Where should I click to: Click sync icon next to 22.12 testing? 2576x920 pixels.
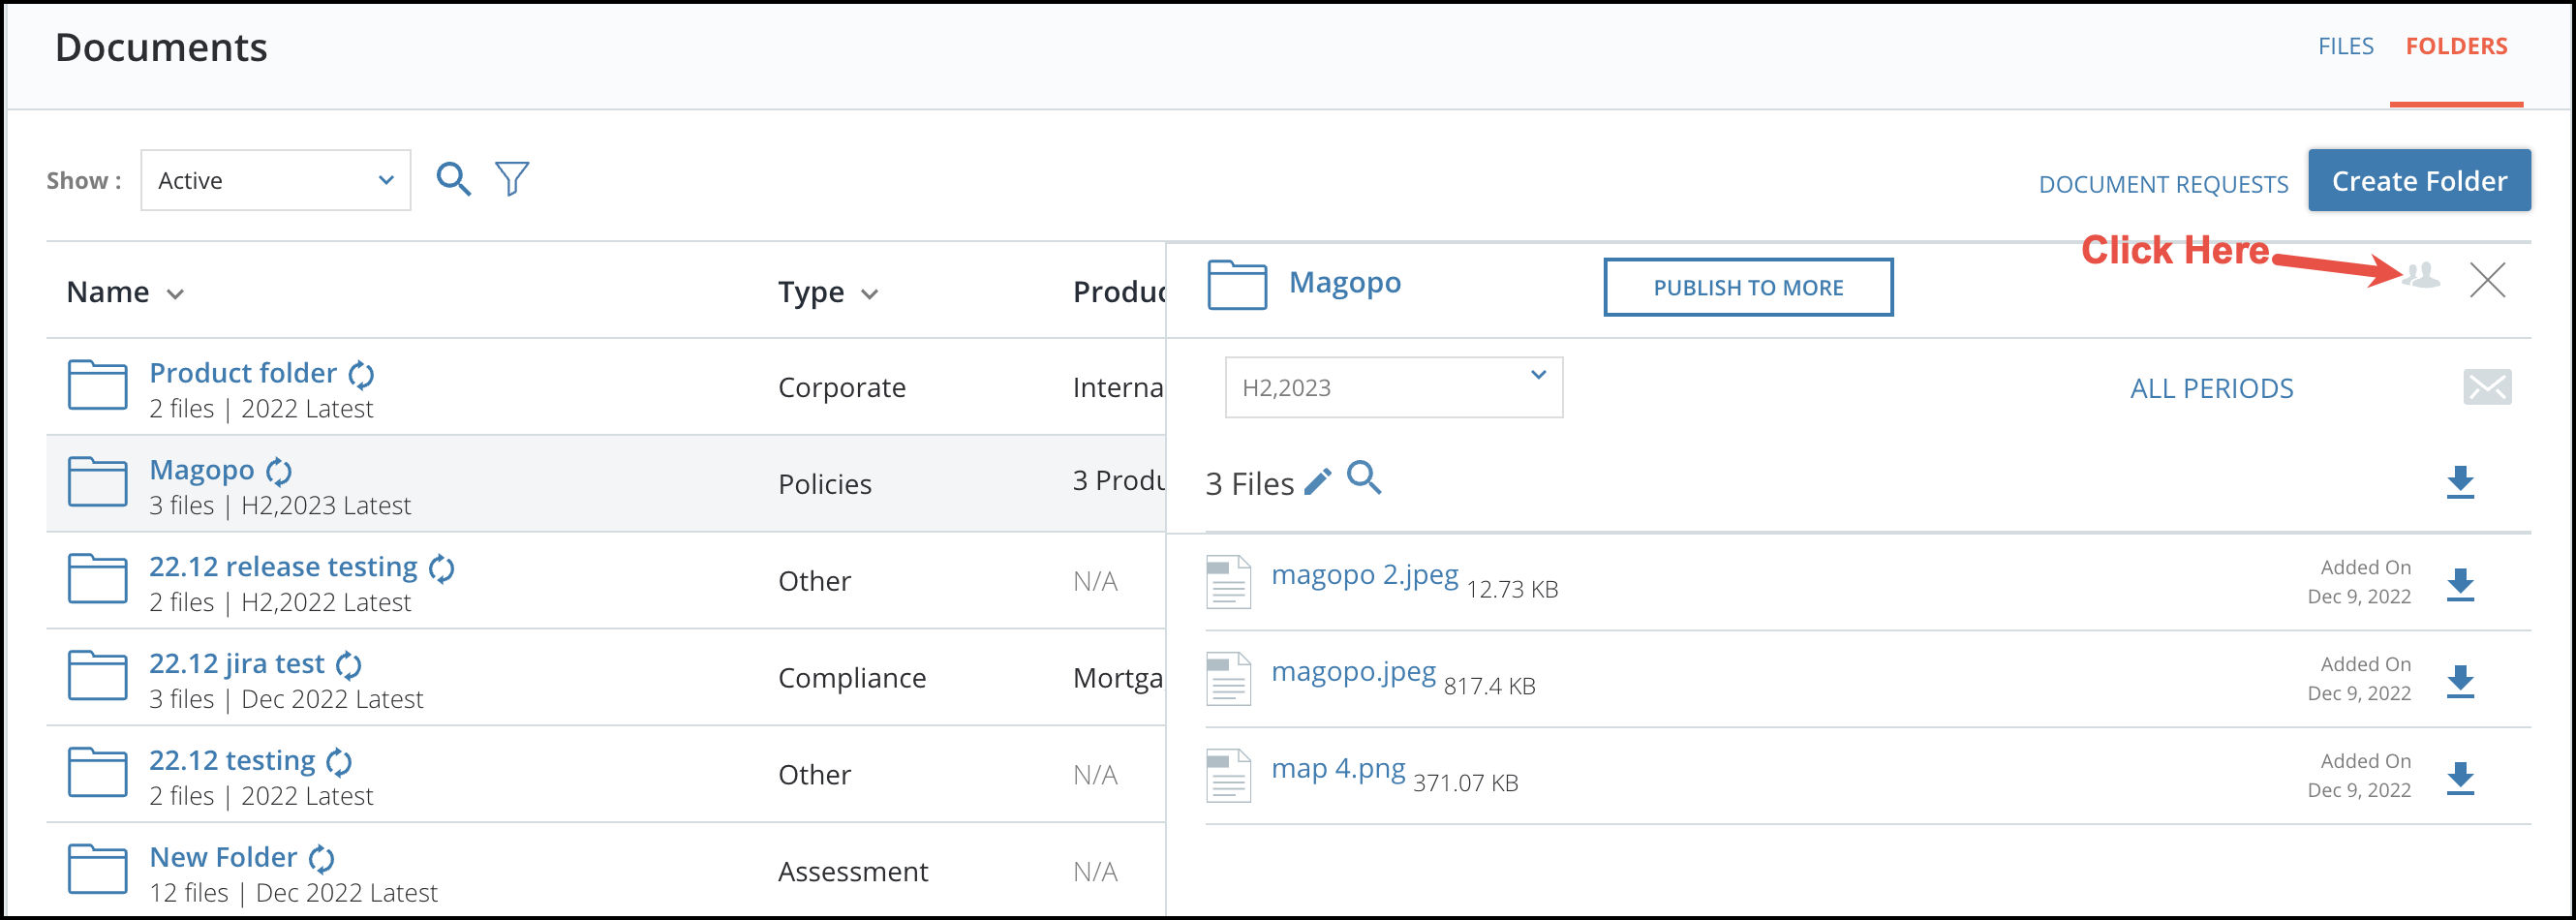340,762
